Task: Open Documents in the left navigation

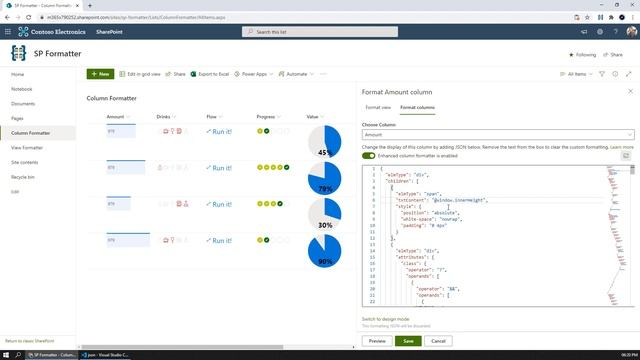Action: point(23,104)
